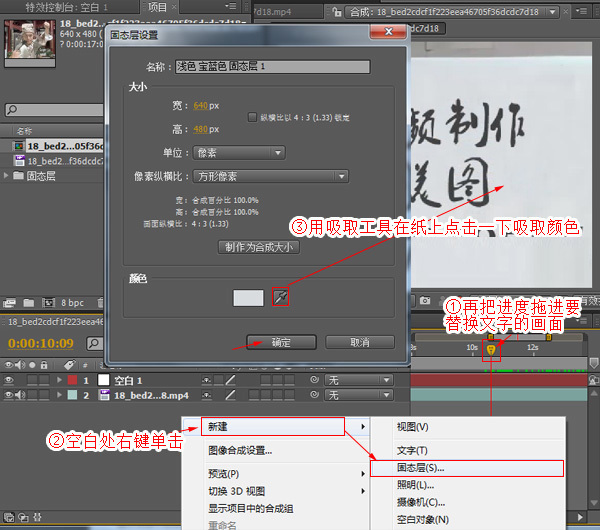Click the composition icon of 18_bed2...05f36c item
This screenshot has height=530, width=600.
pos(19,146)
